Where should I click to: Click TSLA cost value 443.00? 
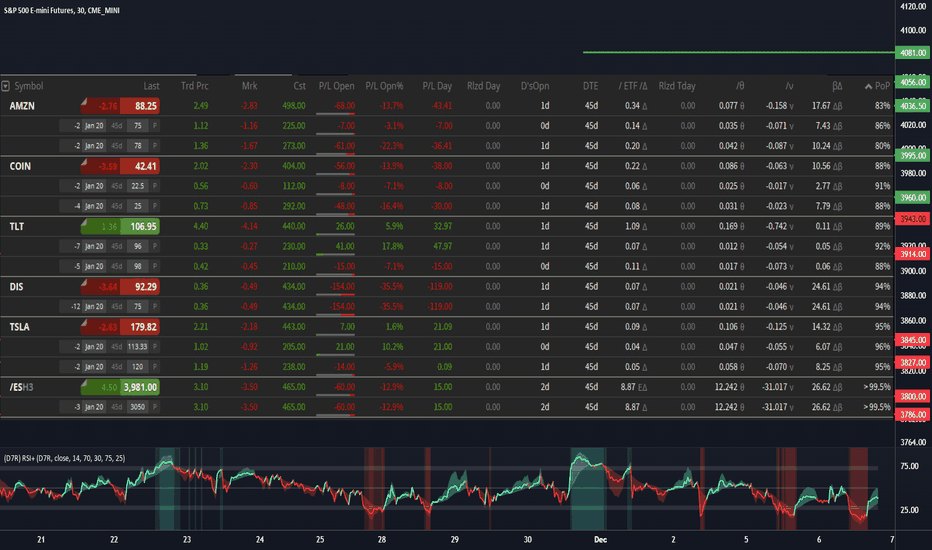294,327
